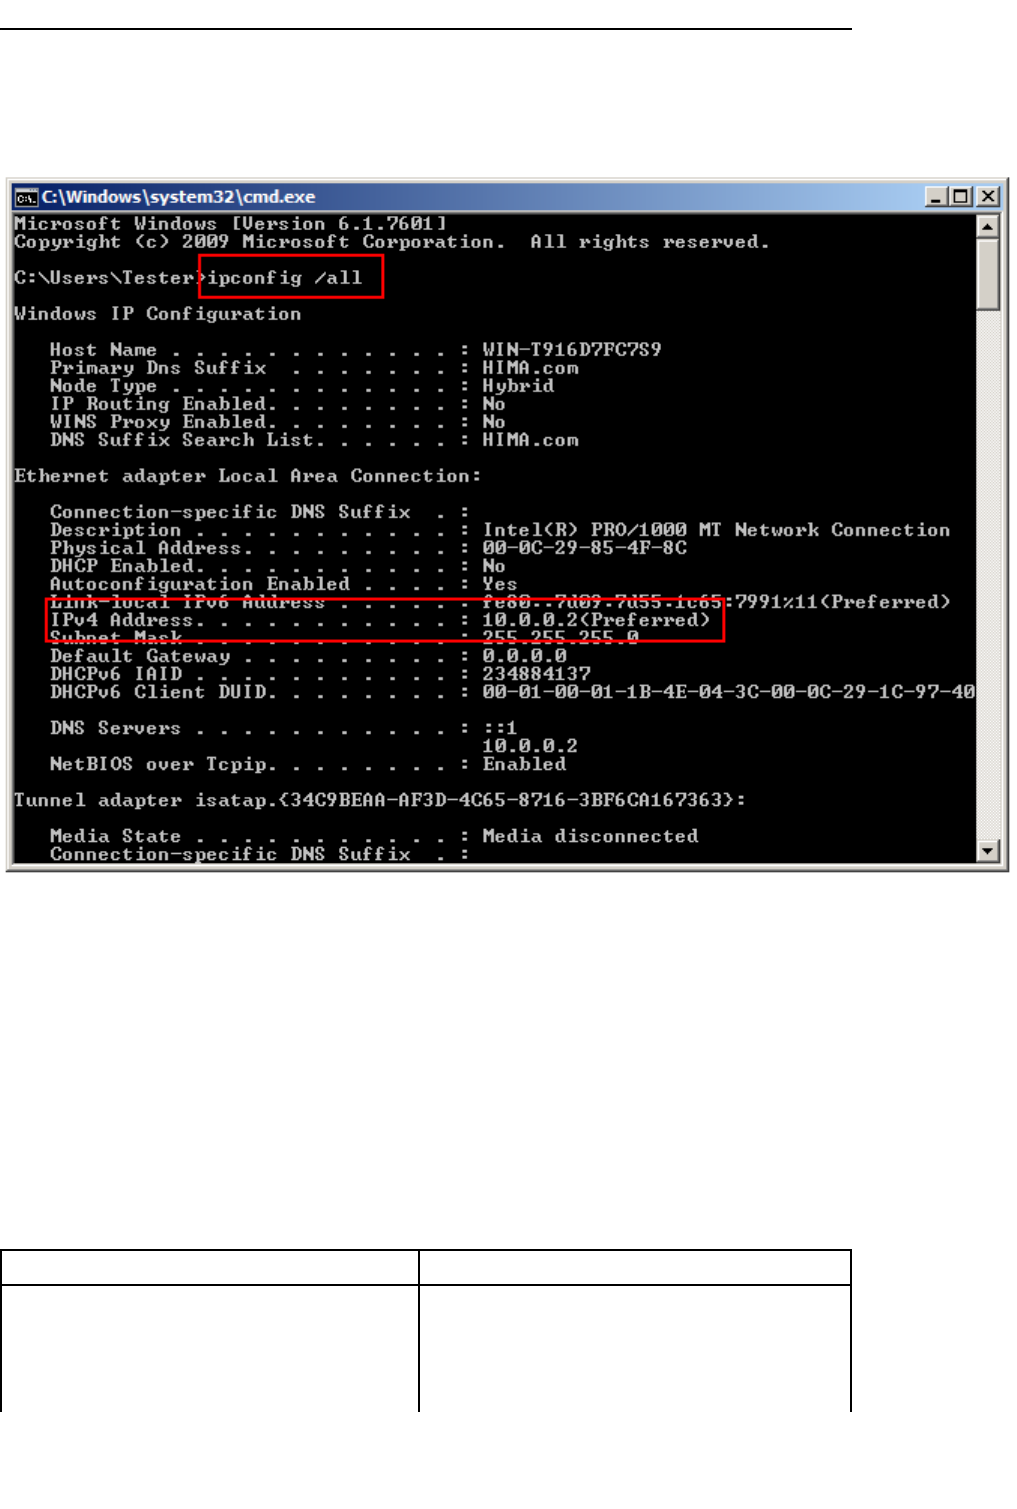Click the Tunnel adapter isatap line
This screenshot has width=1017, height=1509.
[380, 800]
